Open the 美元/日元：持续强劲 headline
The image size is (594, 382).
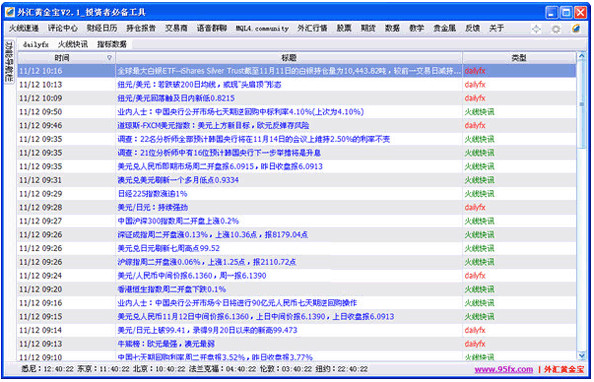pos(153,207)
